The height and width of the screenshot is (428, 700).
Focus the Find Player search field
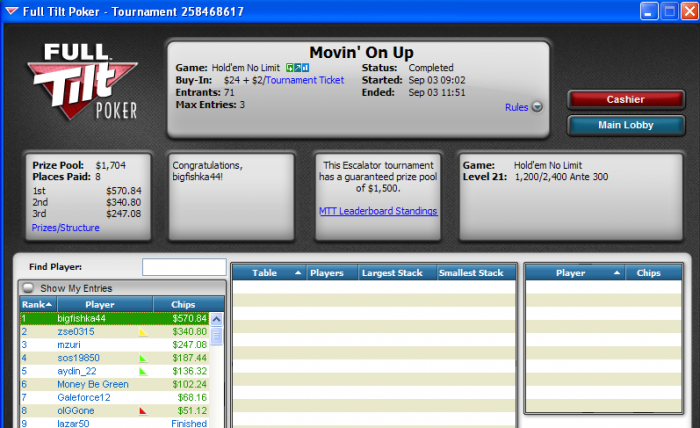pyautogui.click(x=184, y=267)
